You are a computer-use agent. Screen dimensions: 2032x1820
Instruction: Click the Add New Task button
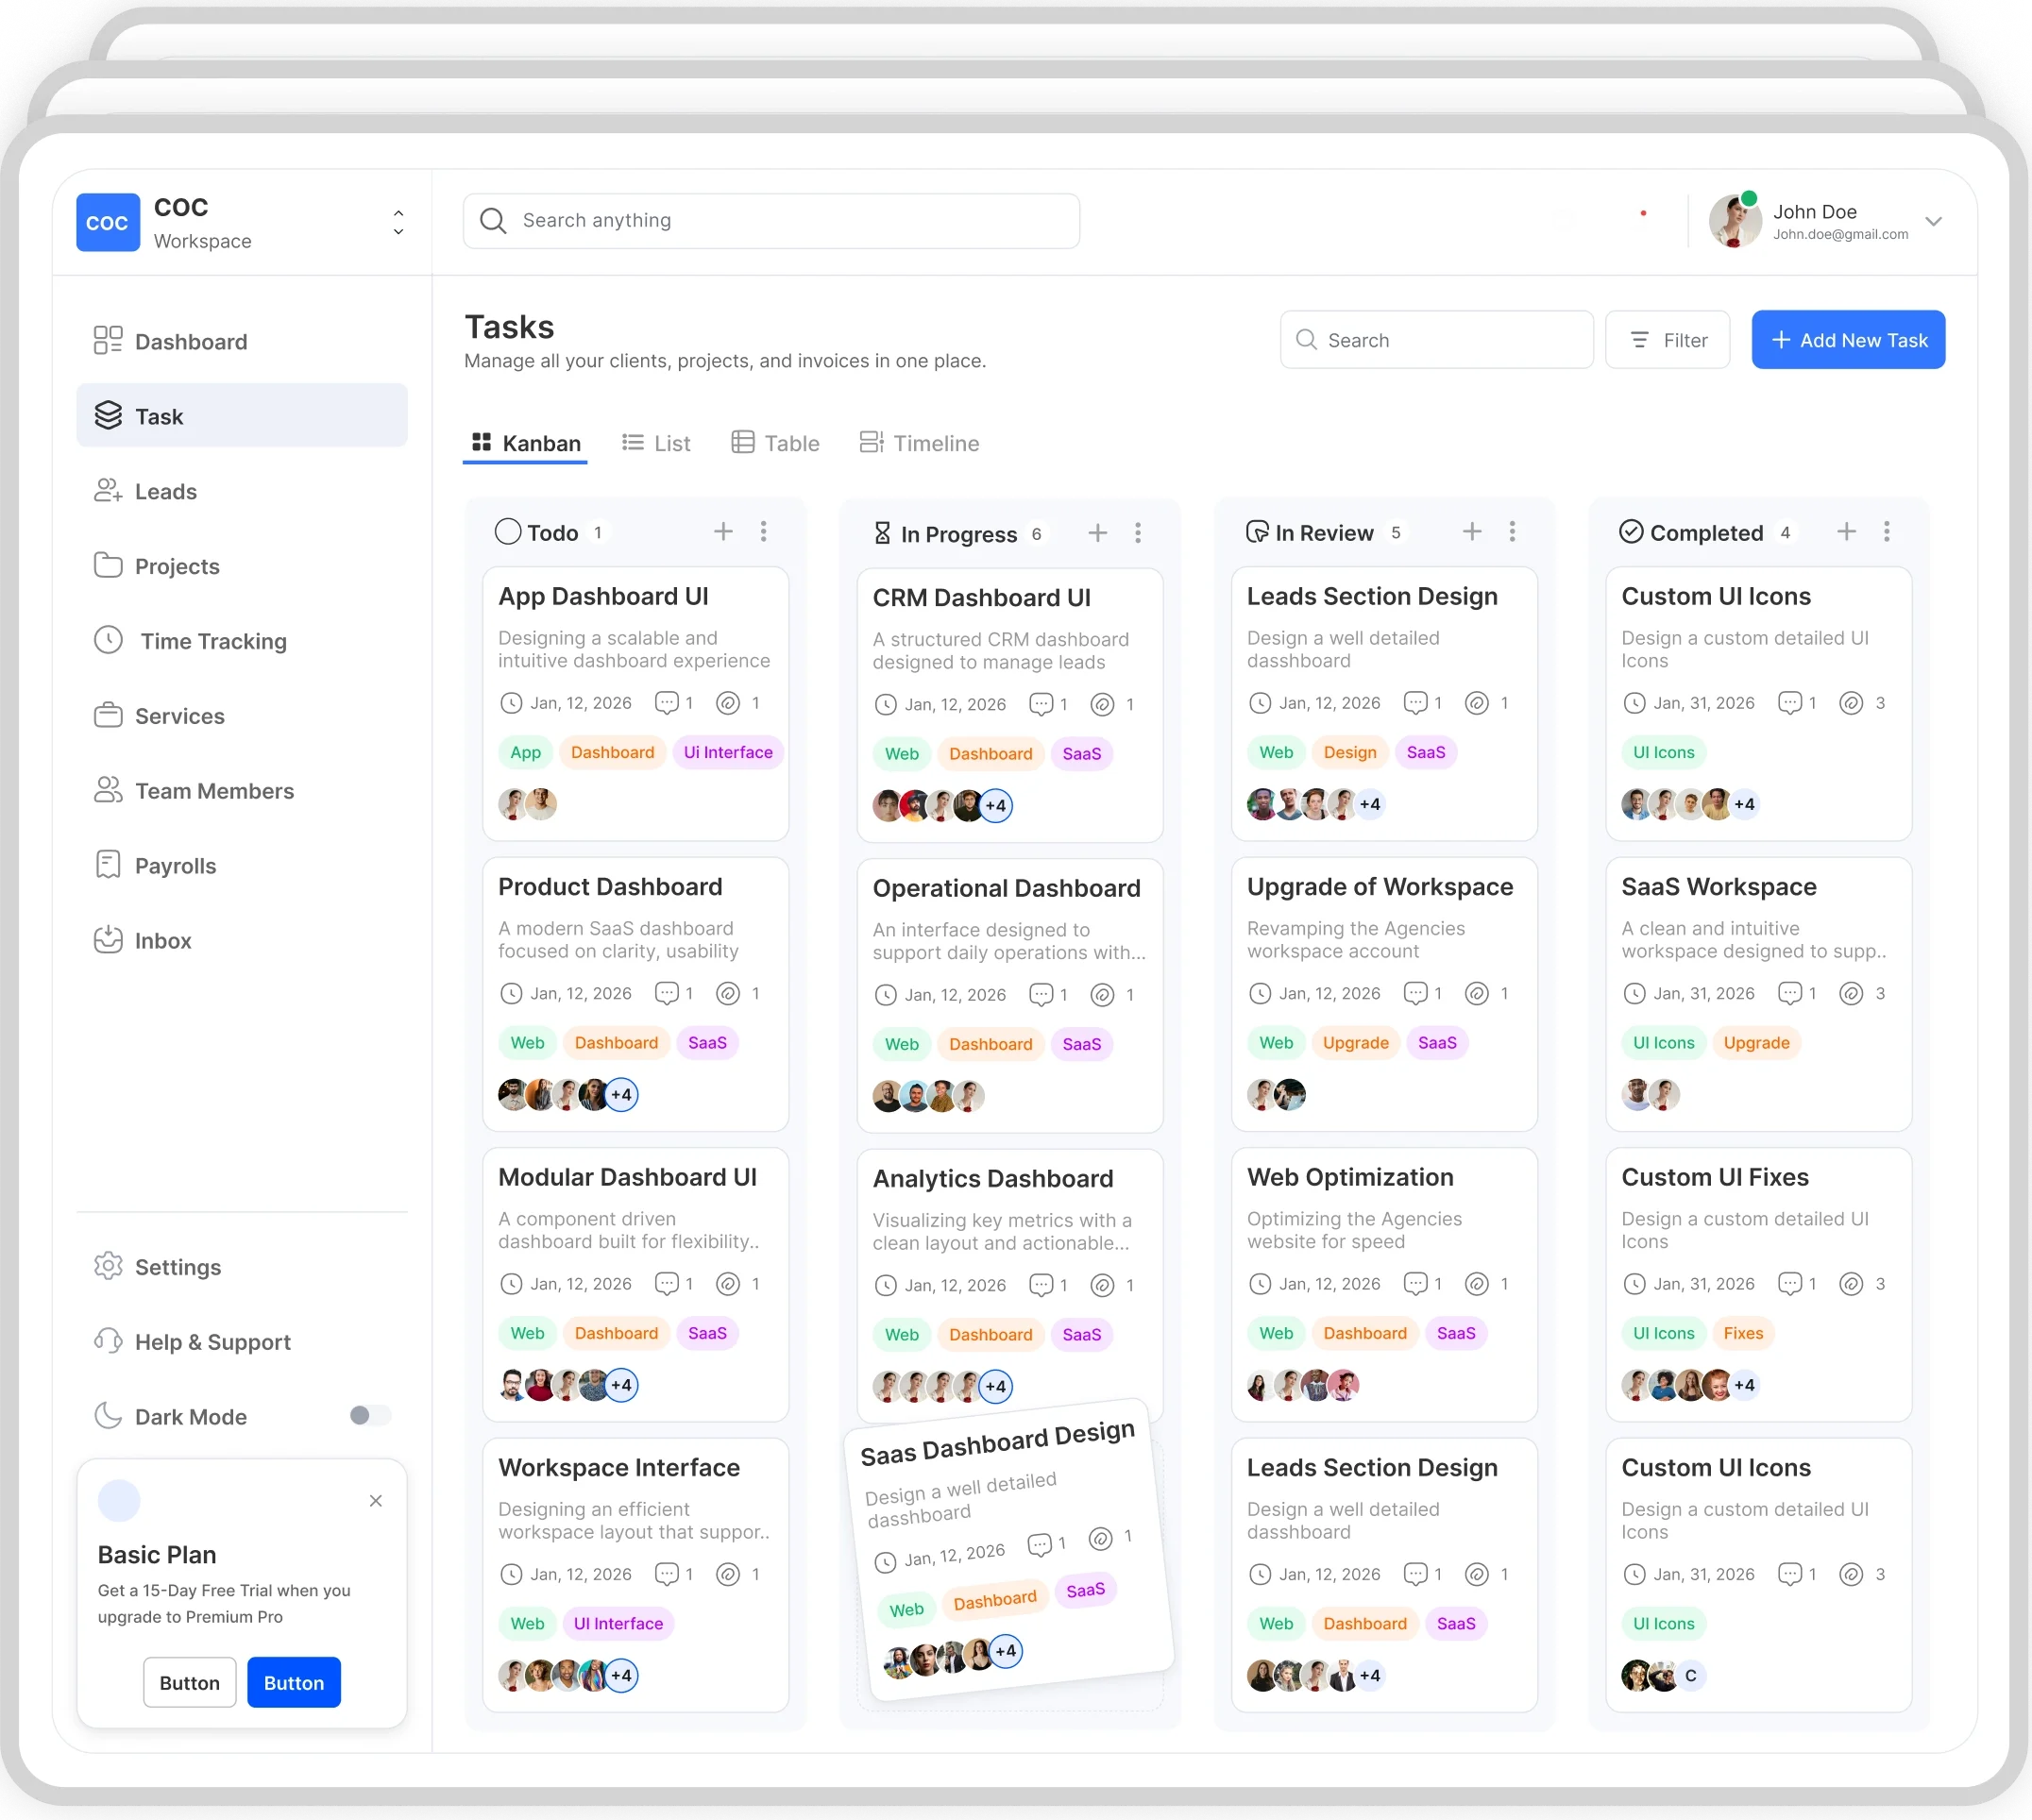point(1848,340)
